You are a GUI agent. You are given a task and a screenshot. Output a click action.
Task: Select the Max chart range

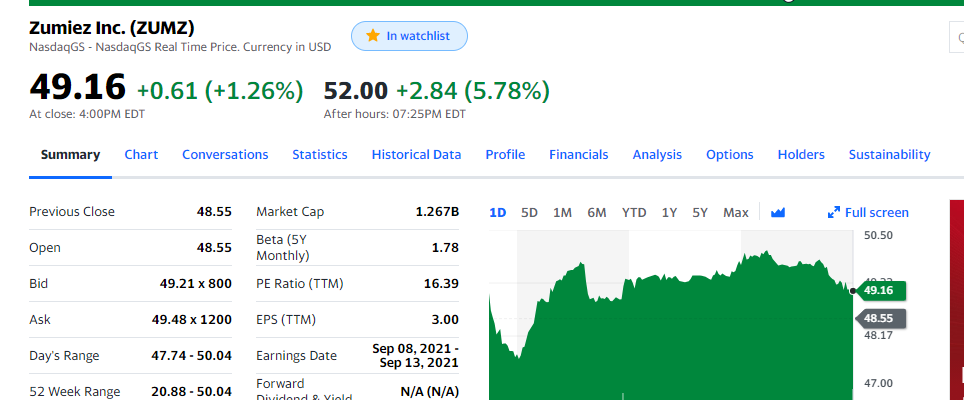click(736, 212)
